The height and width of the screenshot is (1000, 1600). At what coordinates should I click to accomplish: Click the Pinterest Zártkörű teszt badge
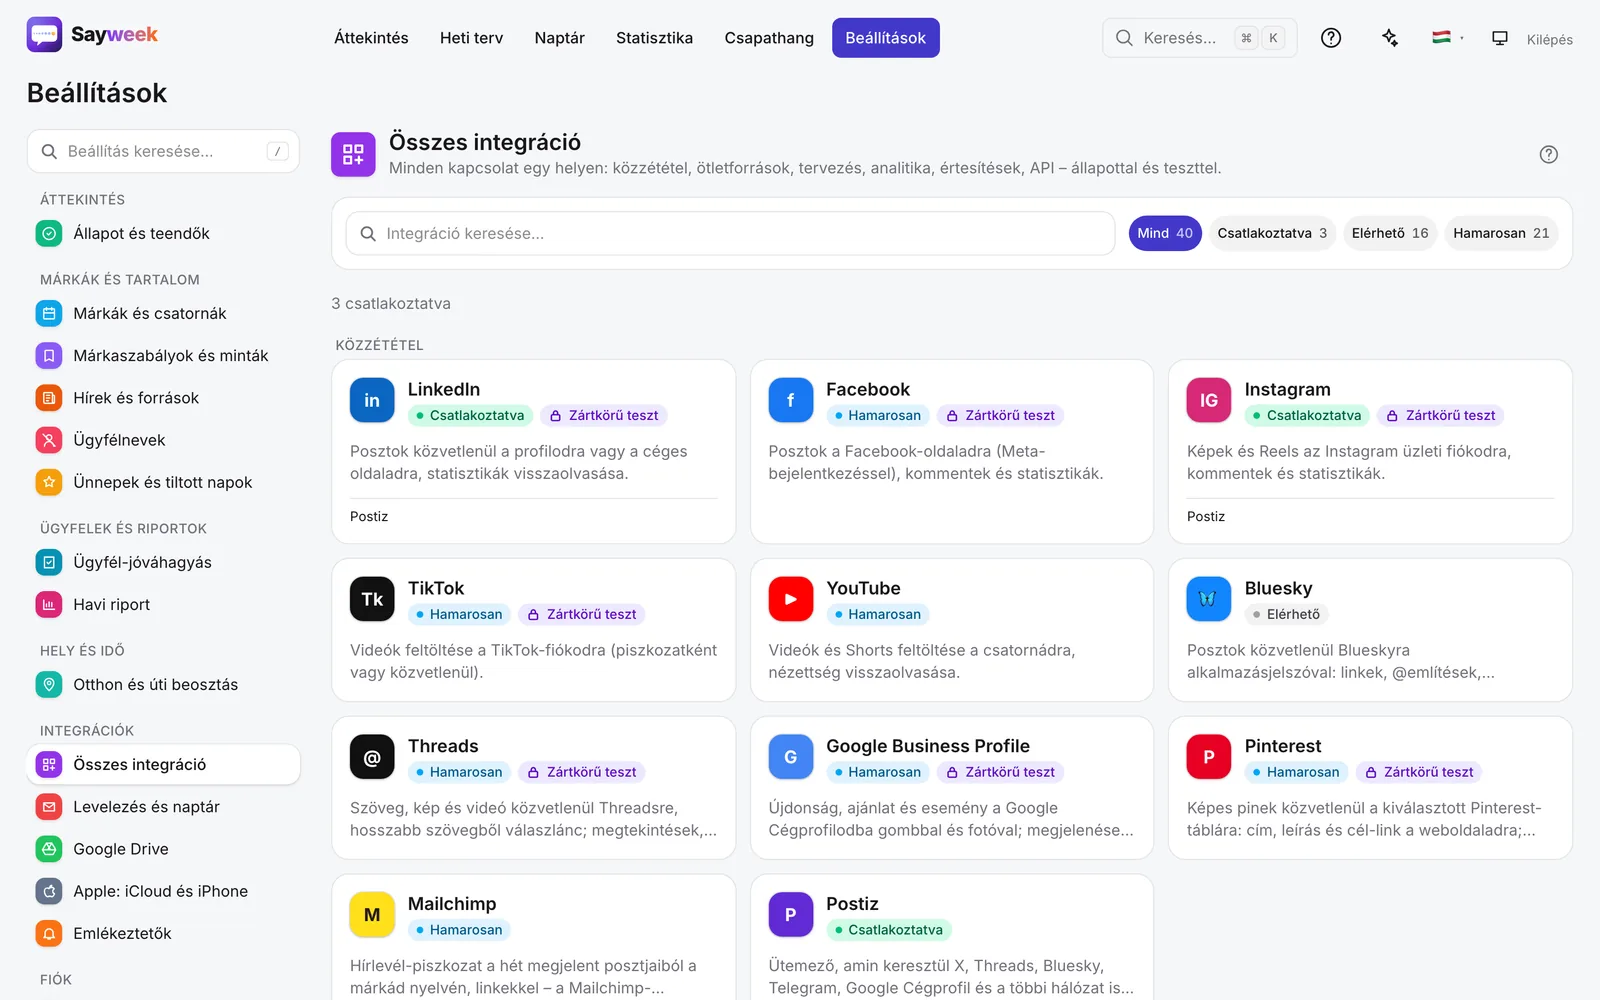coord(1419,772)
